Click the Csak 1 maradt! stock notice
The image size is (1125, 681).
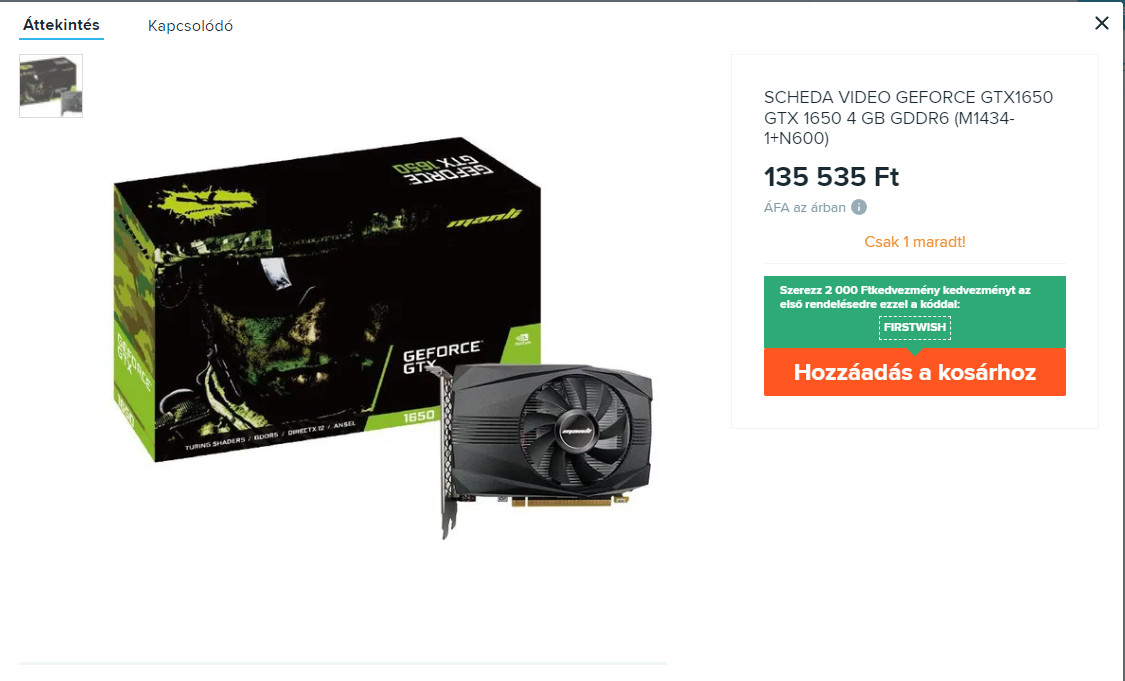click(x=915, y=242)
